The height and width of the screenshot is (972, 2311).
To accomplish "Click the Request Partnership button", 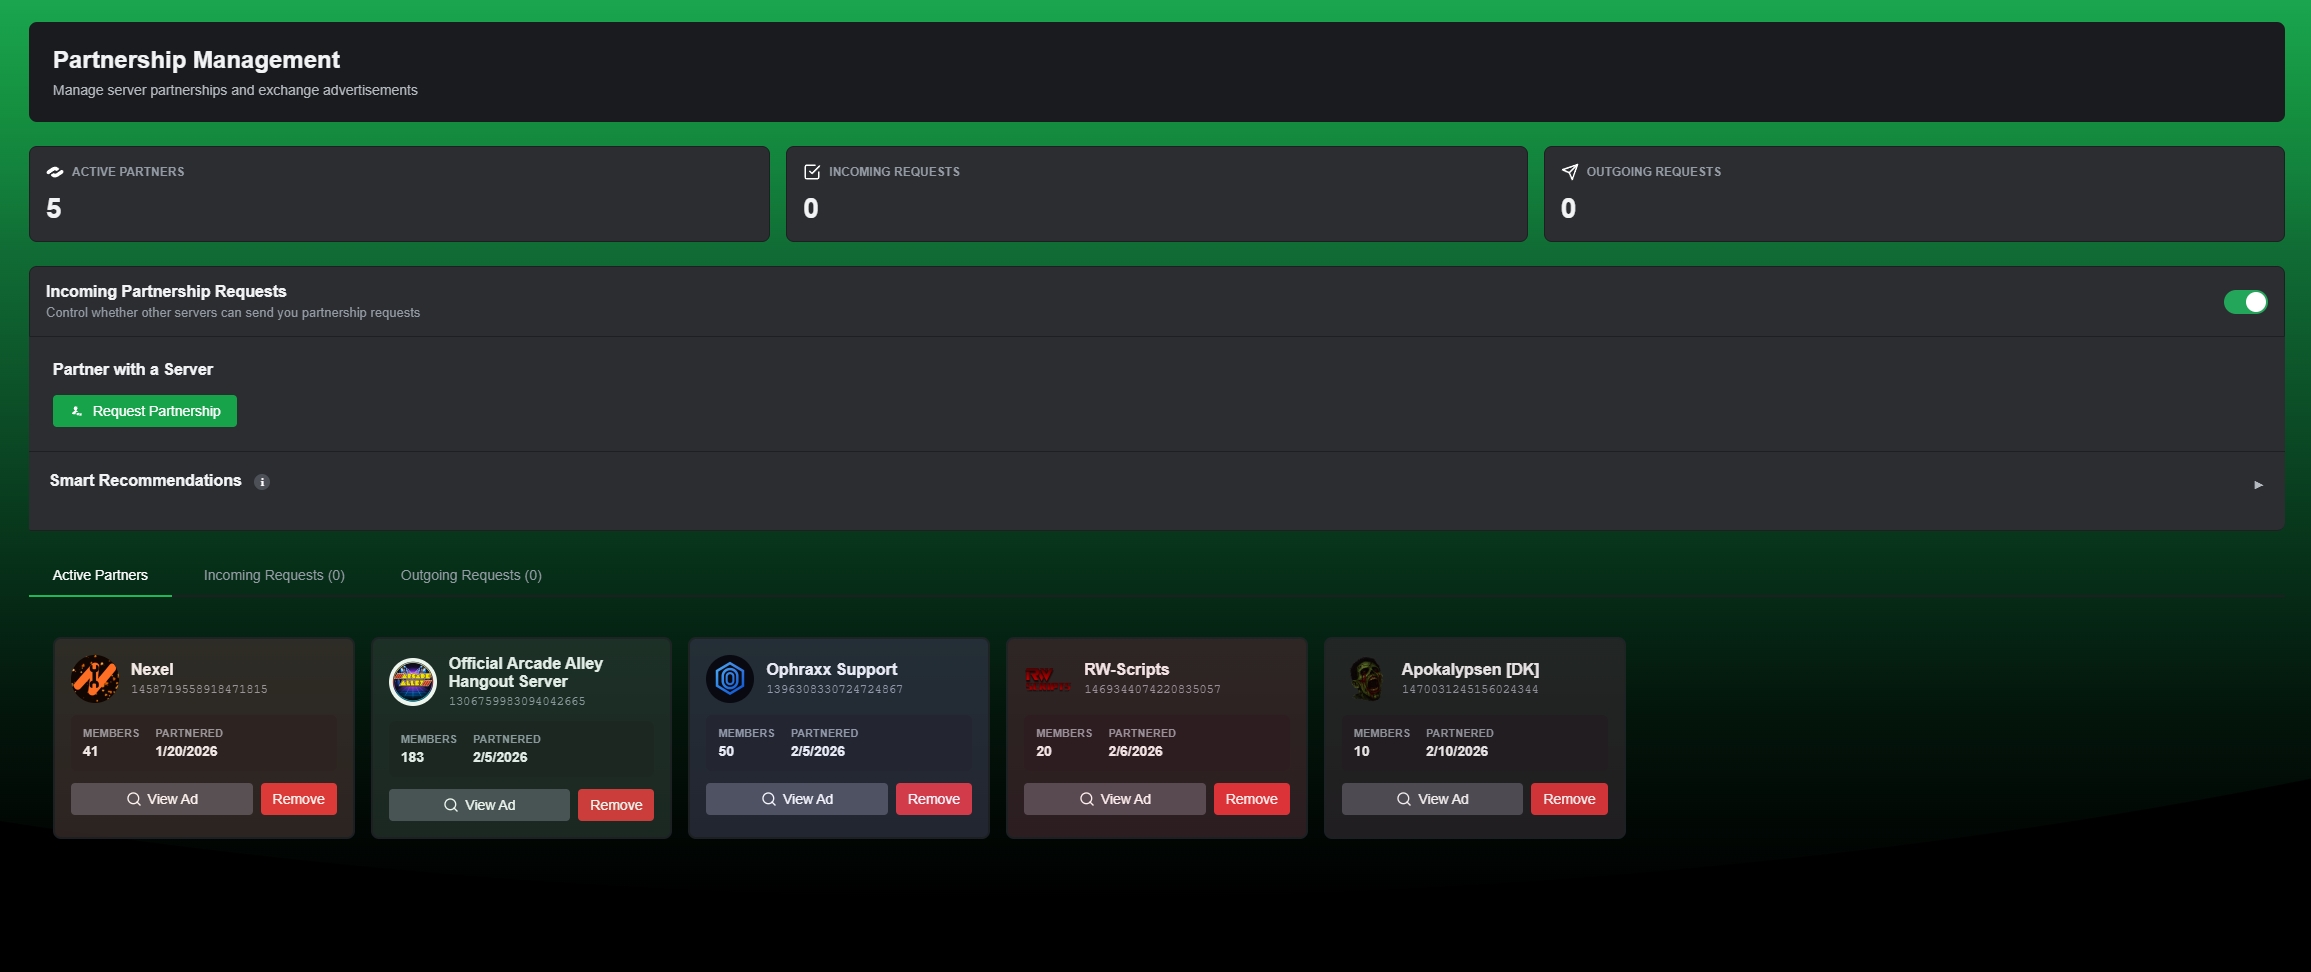I will [144, 410].
